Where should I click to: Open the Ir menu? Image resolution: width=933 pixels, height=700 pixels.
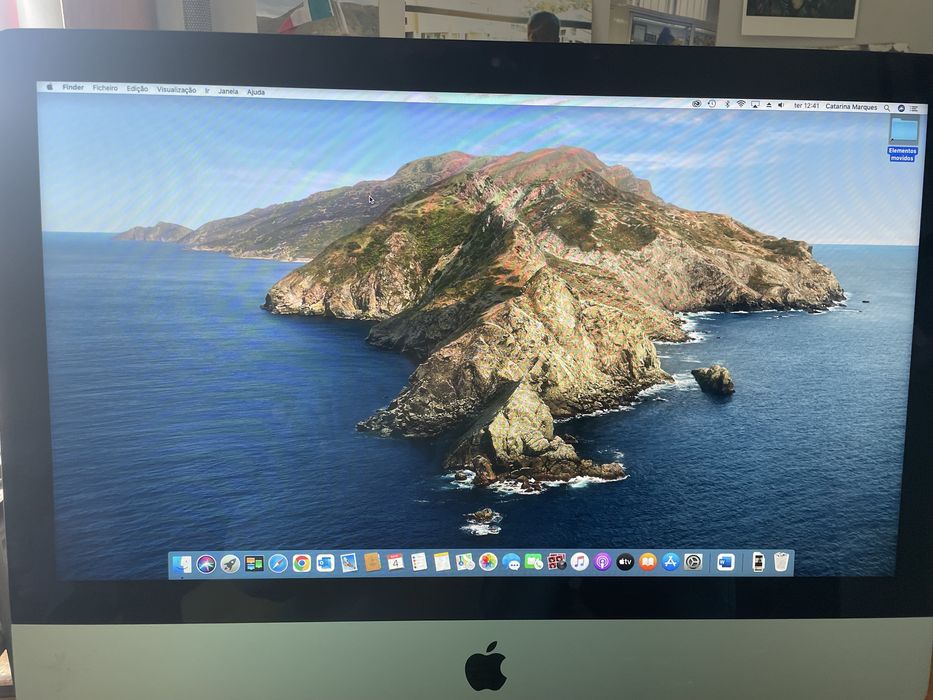pos(207,90)
